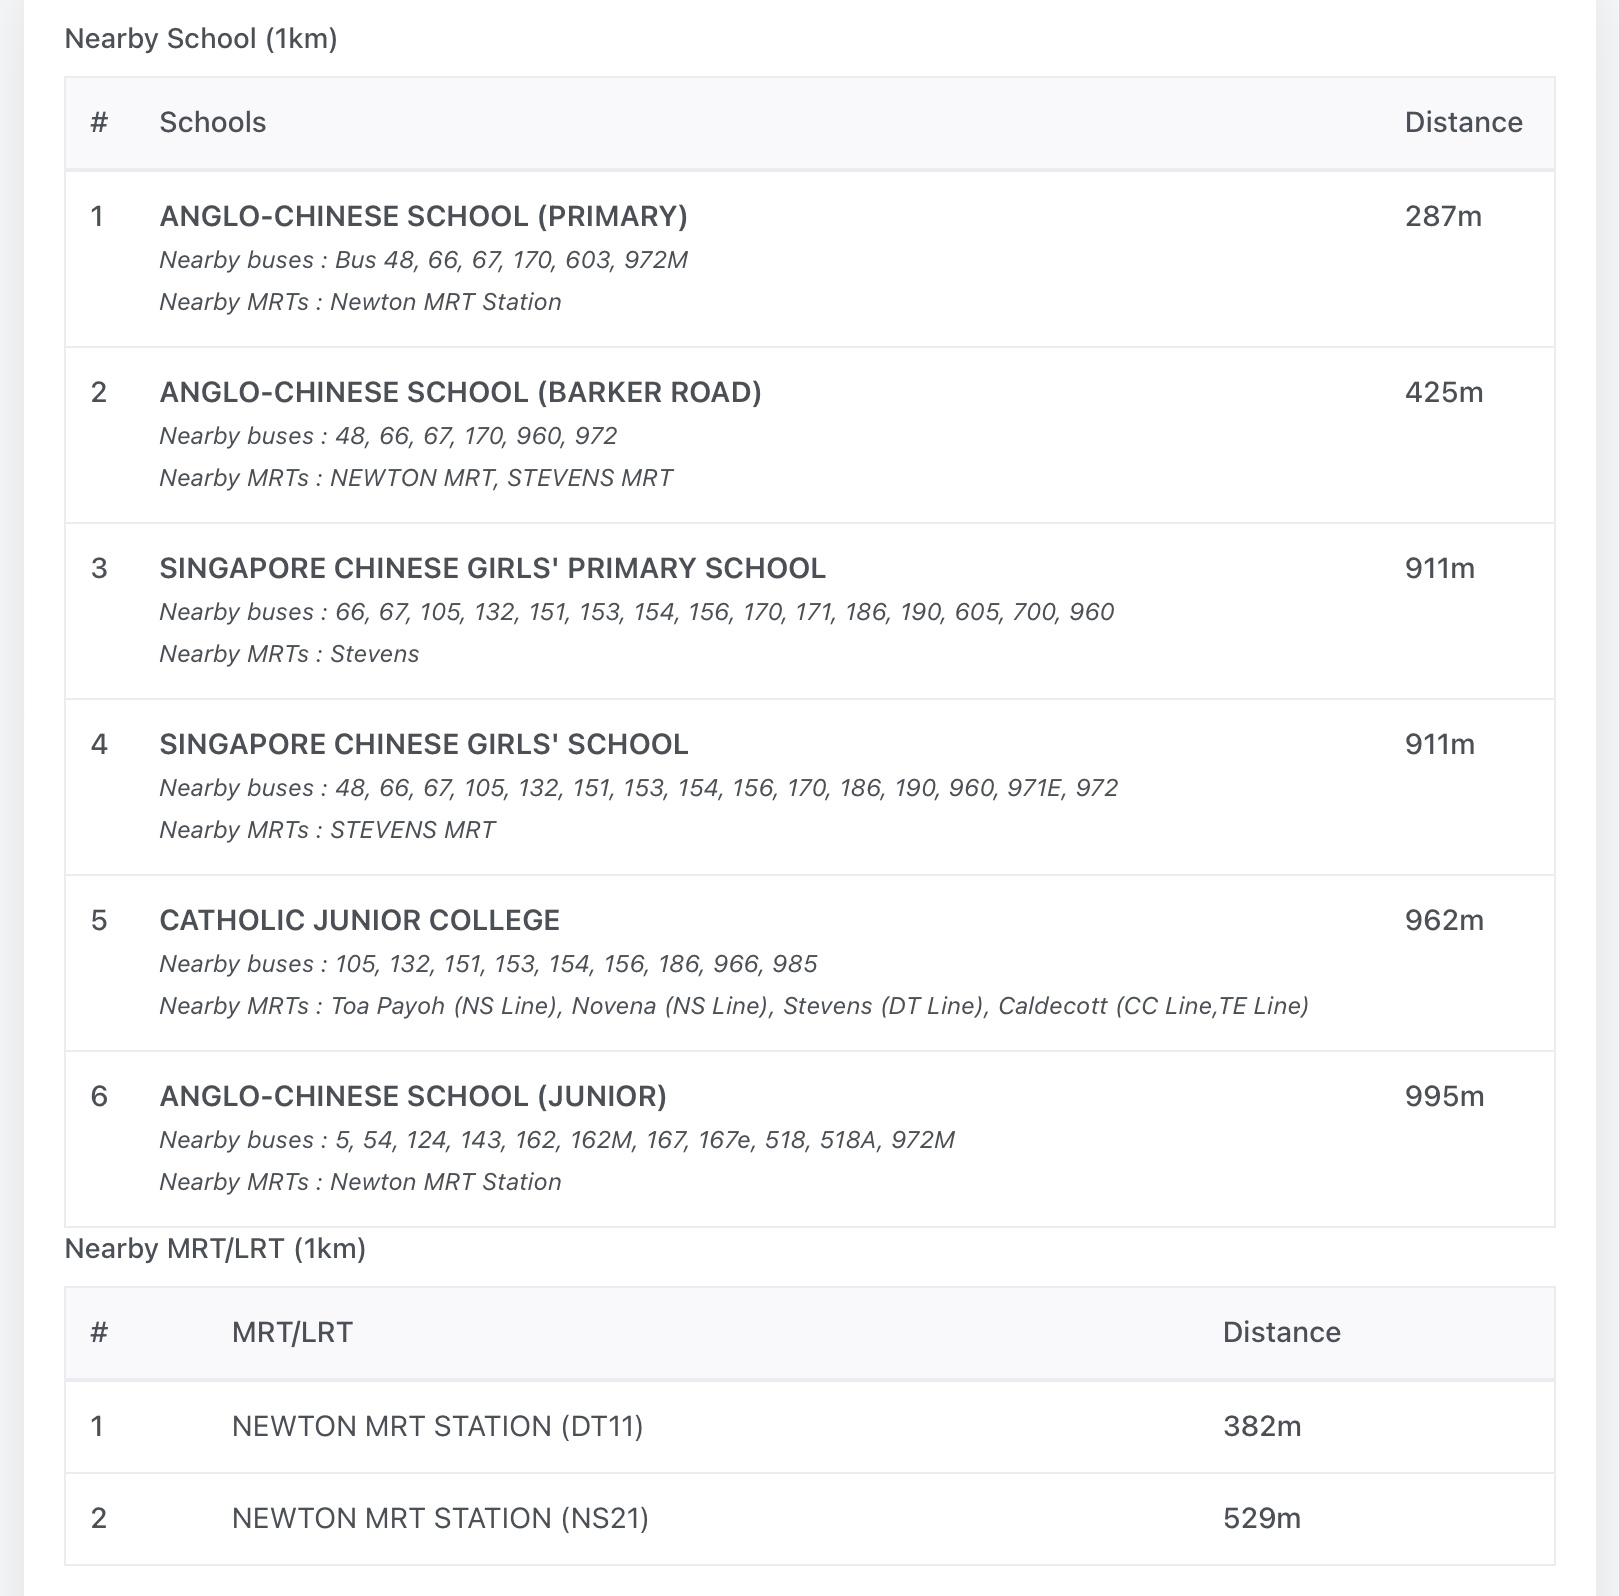
Task: Click the 'NEWTON MRT, STEVENS MRT' nearby MRTs text
Action: (x=501, y=478)
